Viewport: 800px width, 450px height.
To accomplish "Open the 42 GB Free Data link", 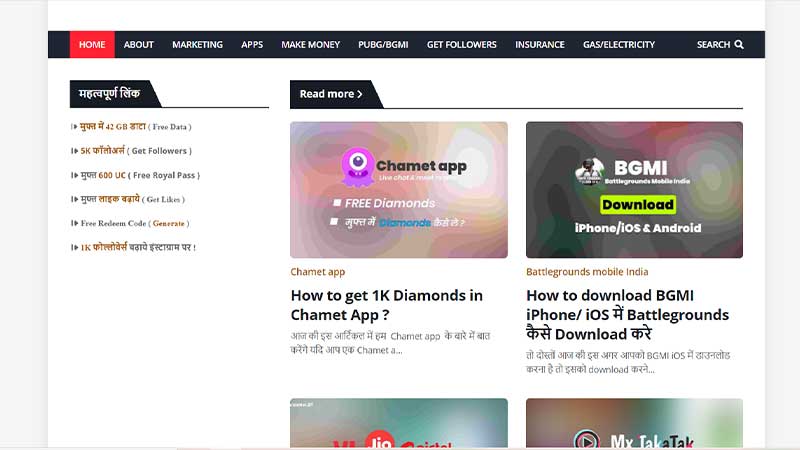I will point(135,127).
